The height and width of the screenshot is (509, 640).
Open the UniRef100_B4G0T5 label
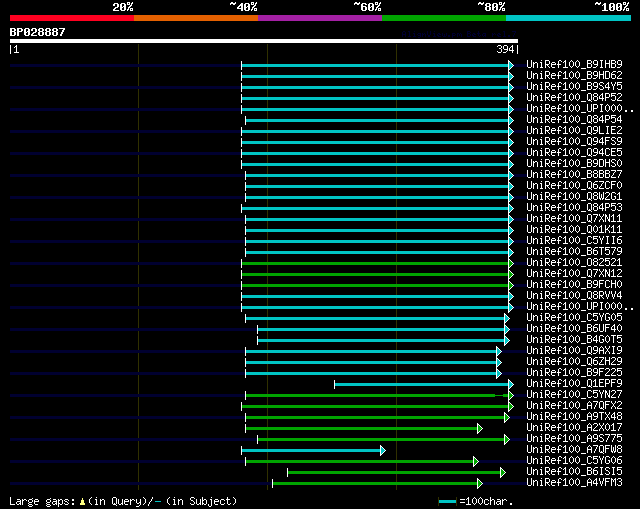pyautogui.click(x=574, y=340)
